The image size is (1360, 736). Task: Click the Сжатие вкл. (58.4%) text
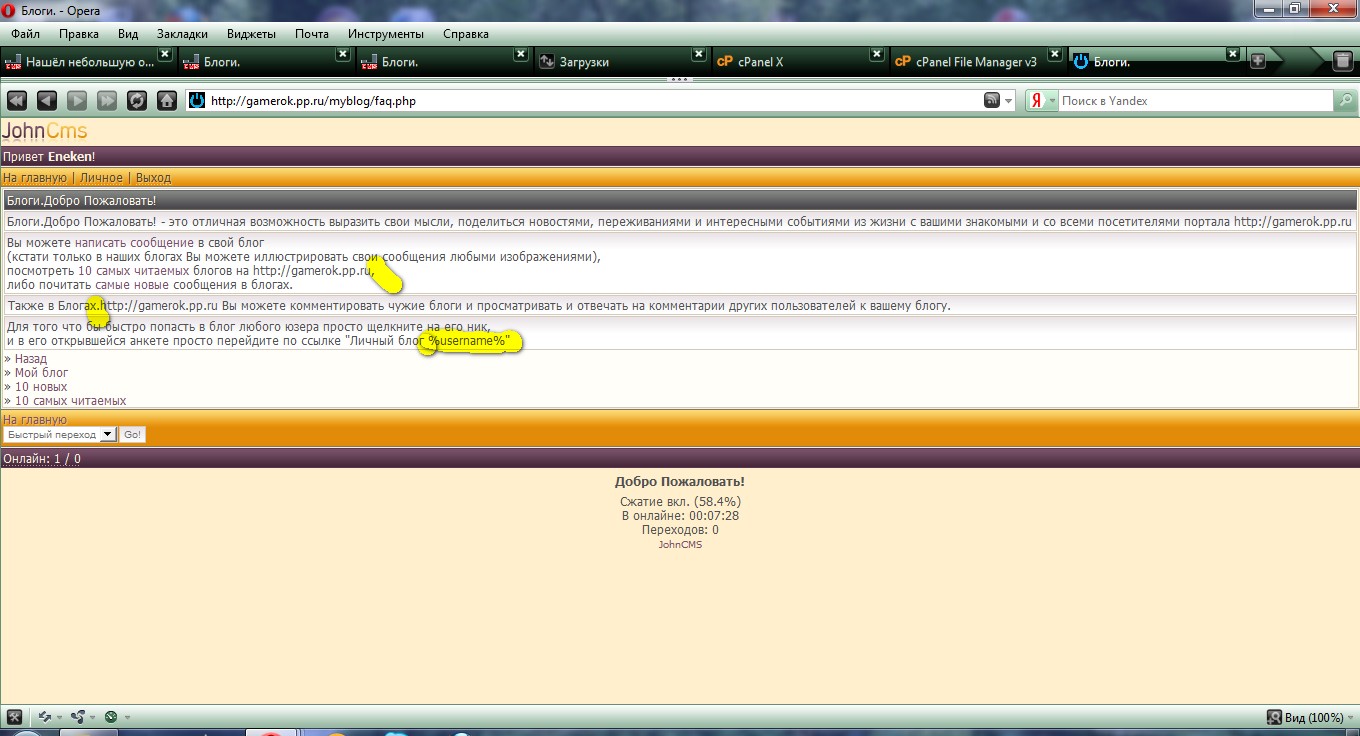point(680,502)
